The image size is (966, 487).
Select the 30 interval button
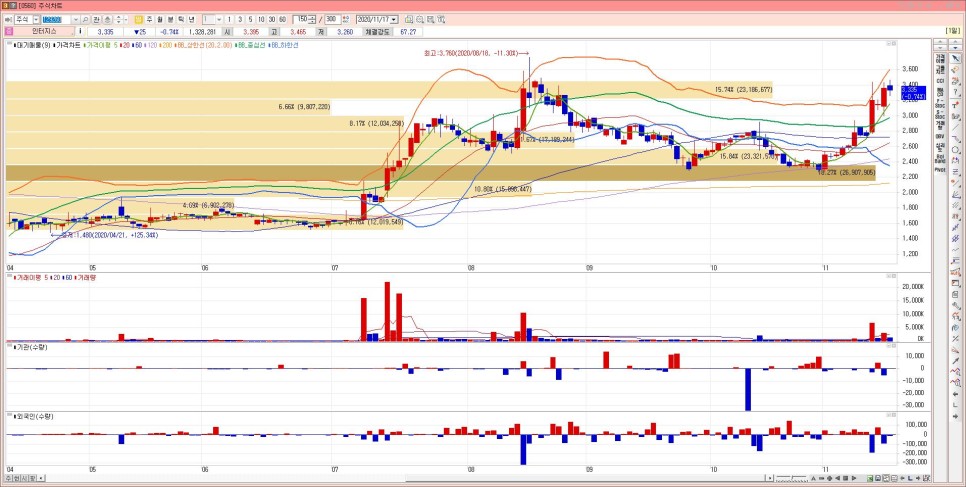(272, 19)
